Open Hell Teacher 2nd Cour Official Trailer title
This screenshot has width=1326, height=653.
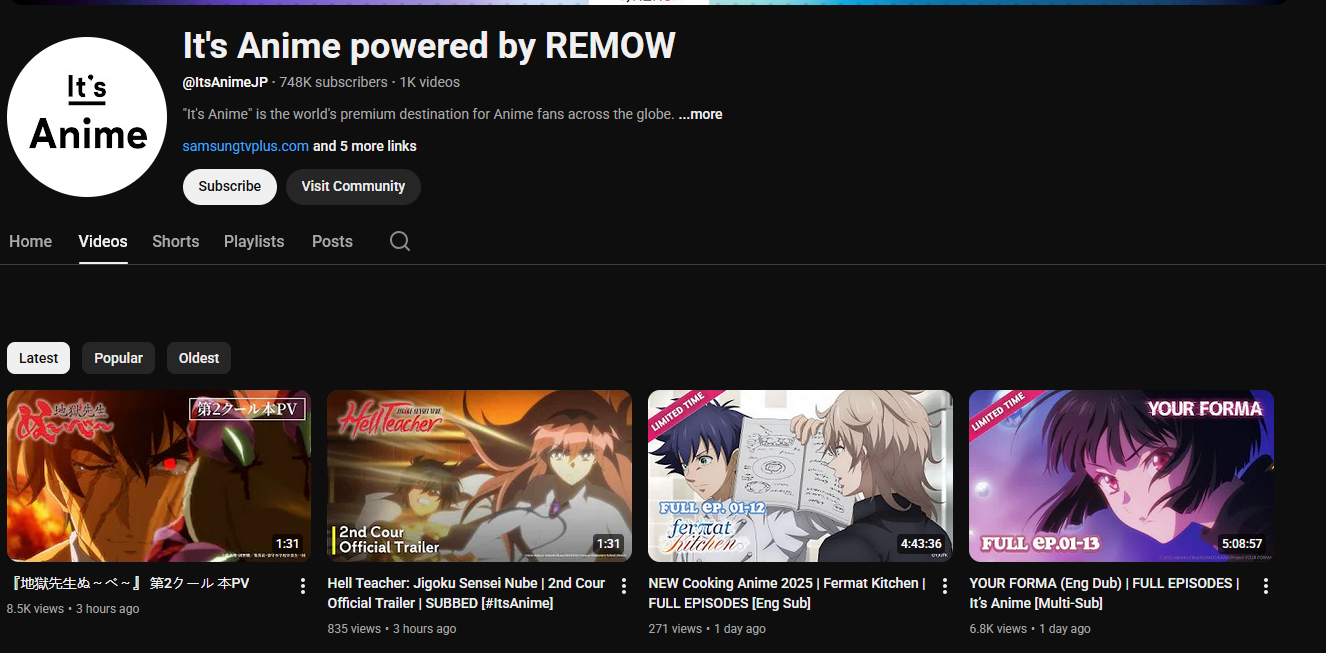point(466,593)
